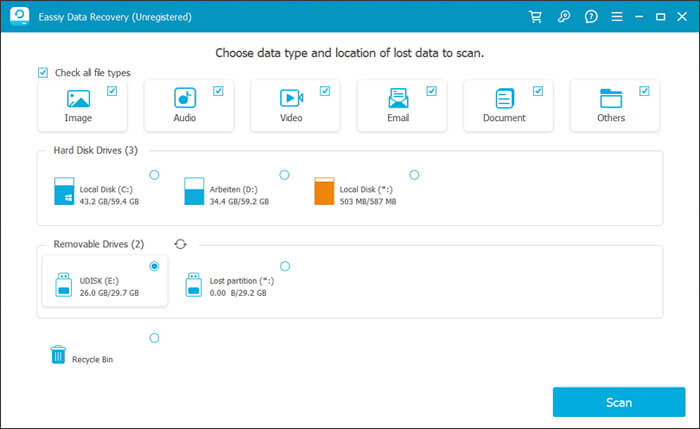The height and width of the screenshot is (429, 700).
Task: Click the Email envelope icon
Action: 398,98
